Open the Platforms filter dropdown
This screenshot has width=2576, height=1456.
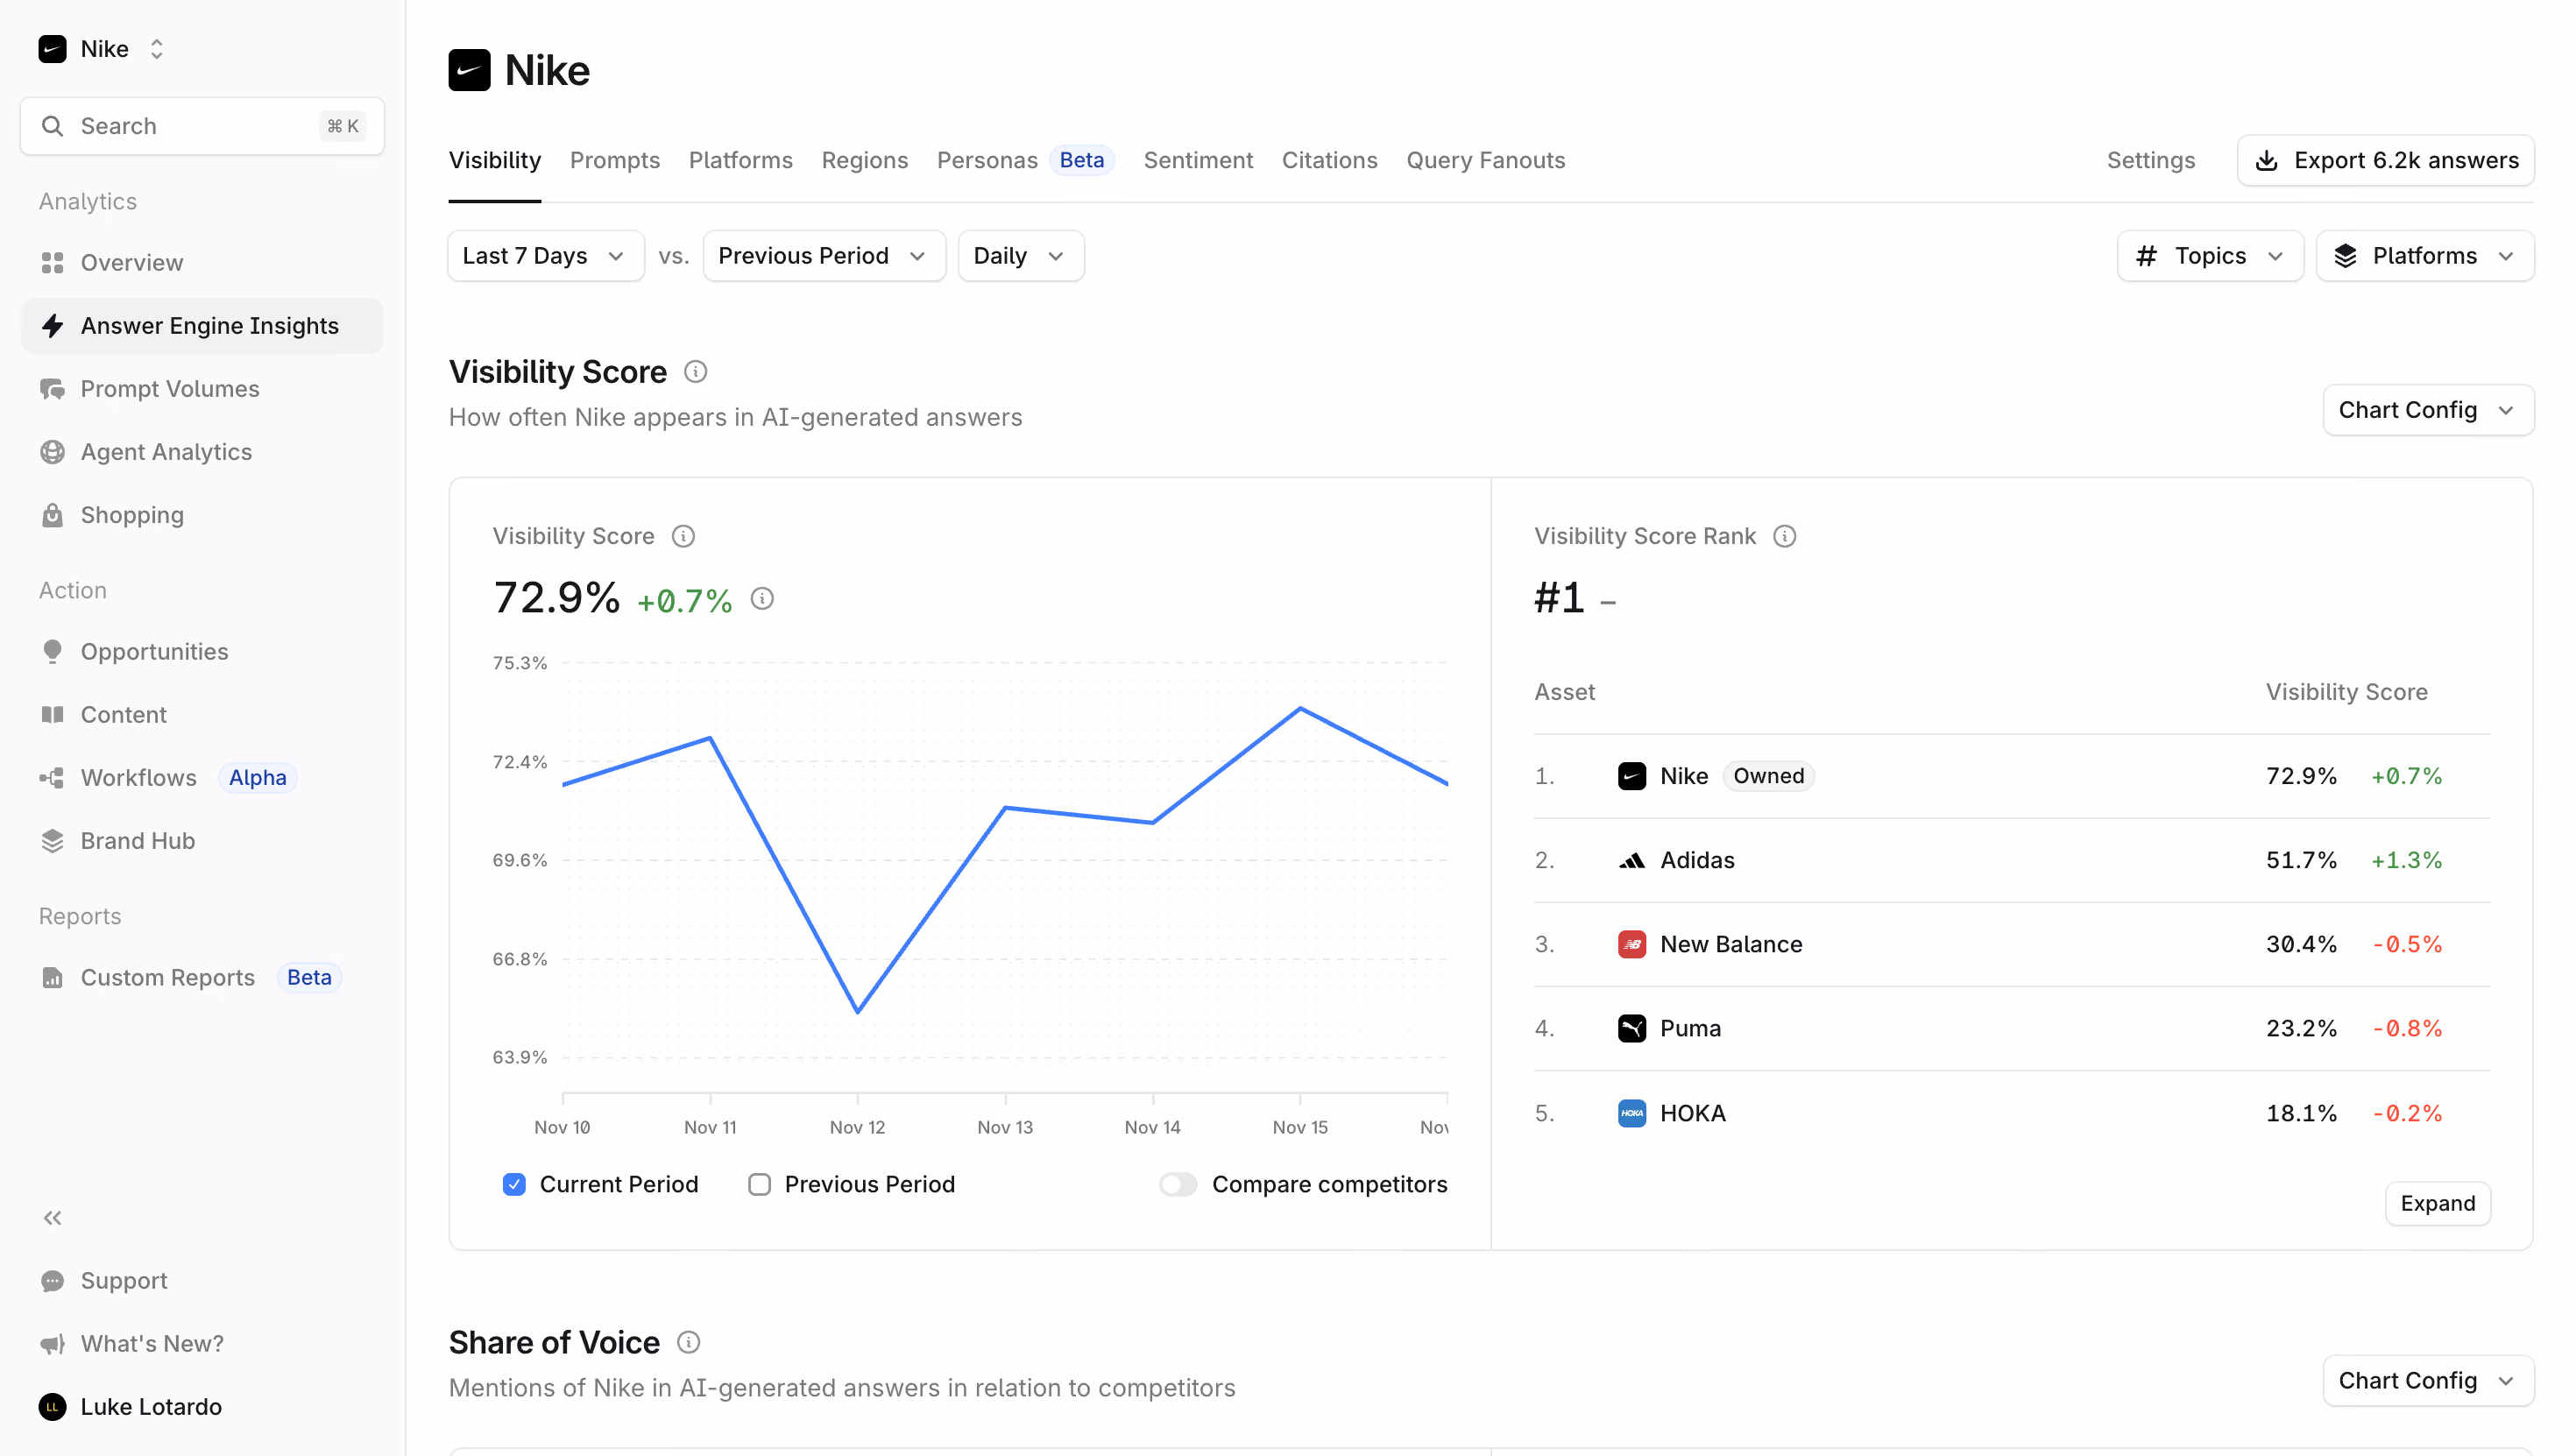click(x=2424, y=256)
